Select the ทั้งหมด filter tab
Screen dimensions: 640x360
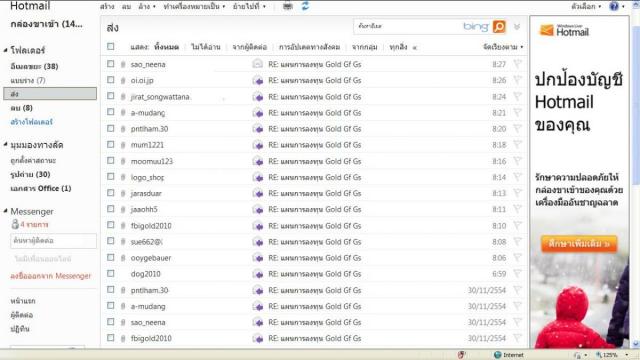pos(167,47)
